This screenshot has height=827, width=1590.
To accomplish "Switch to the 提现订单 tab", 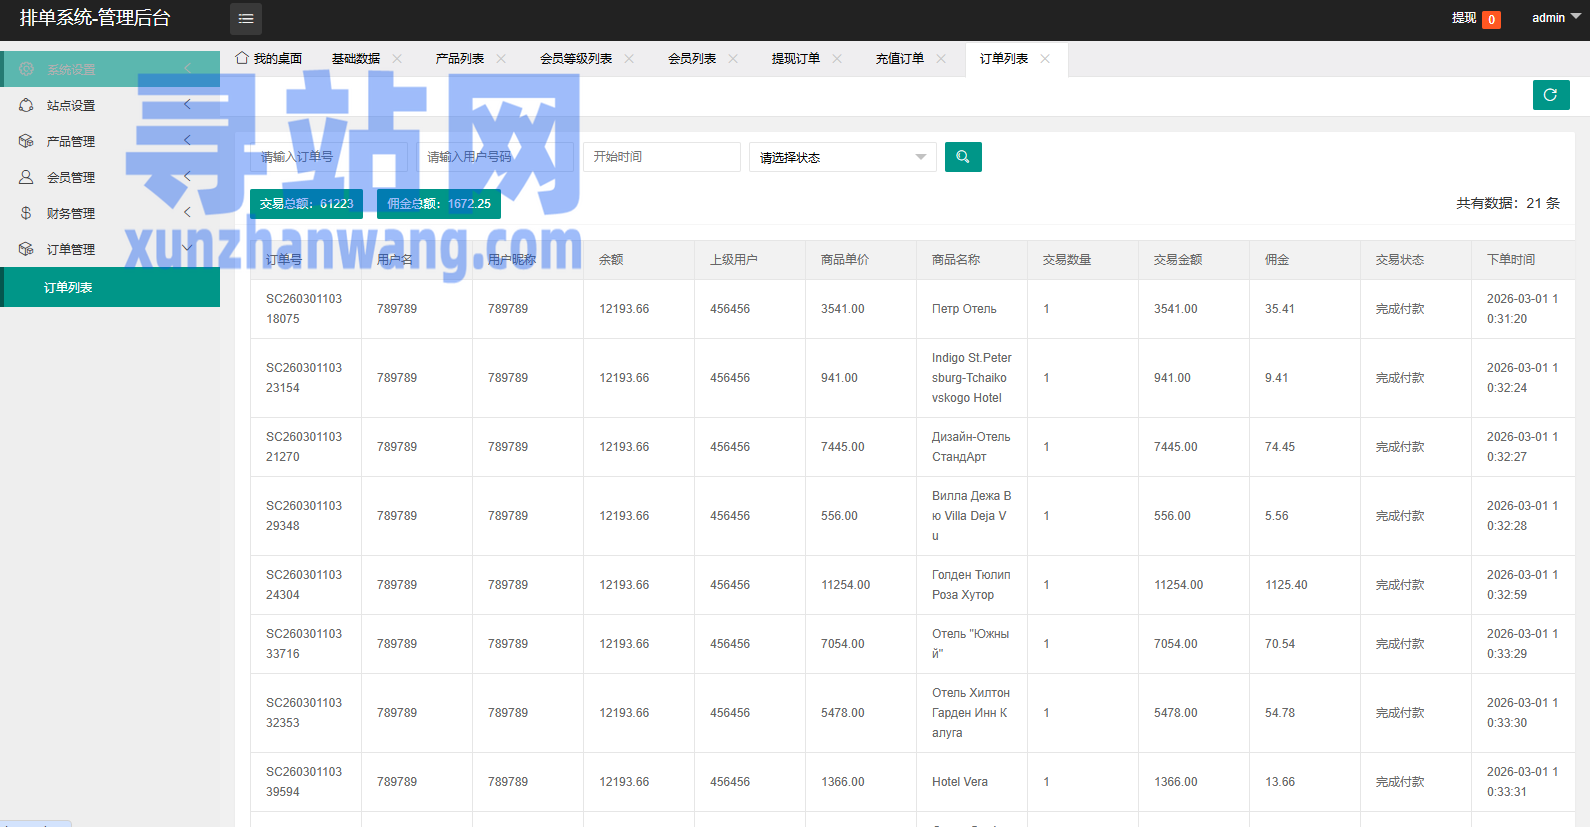I will pos(796,59).
